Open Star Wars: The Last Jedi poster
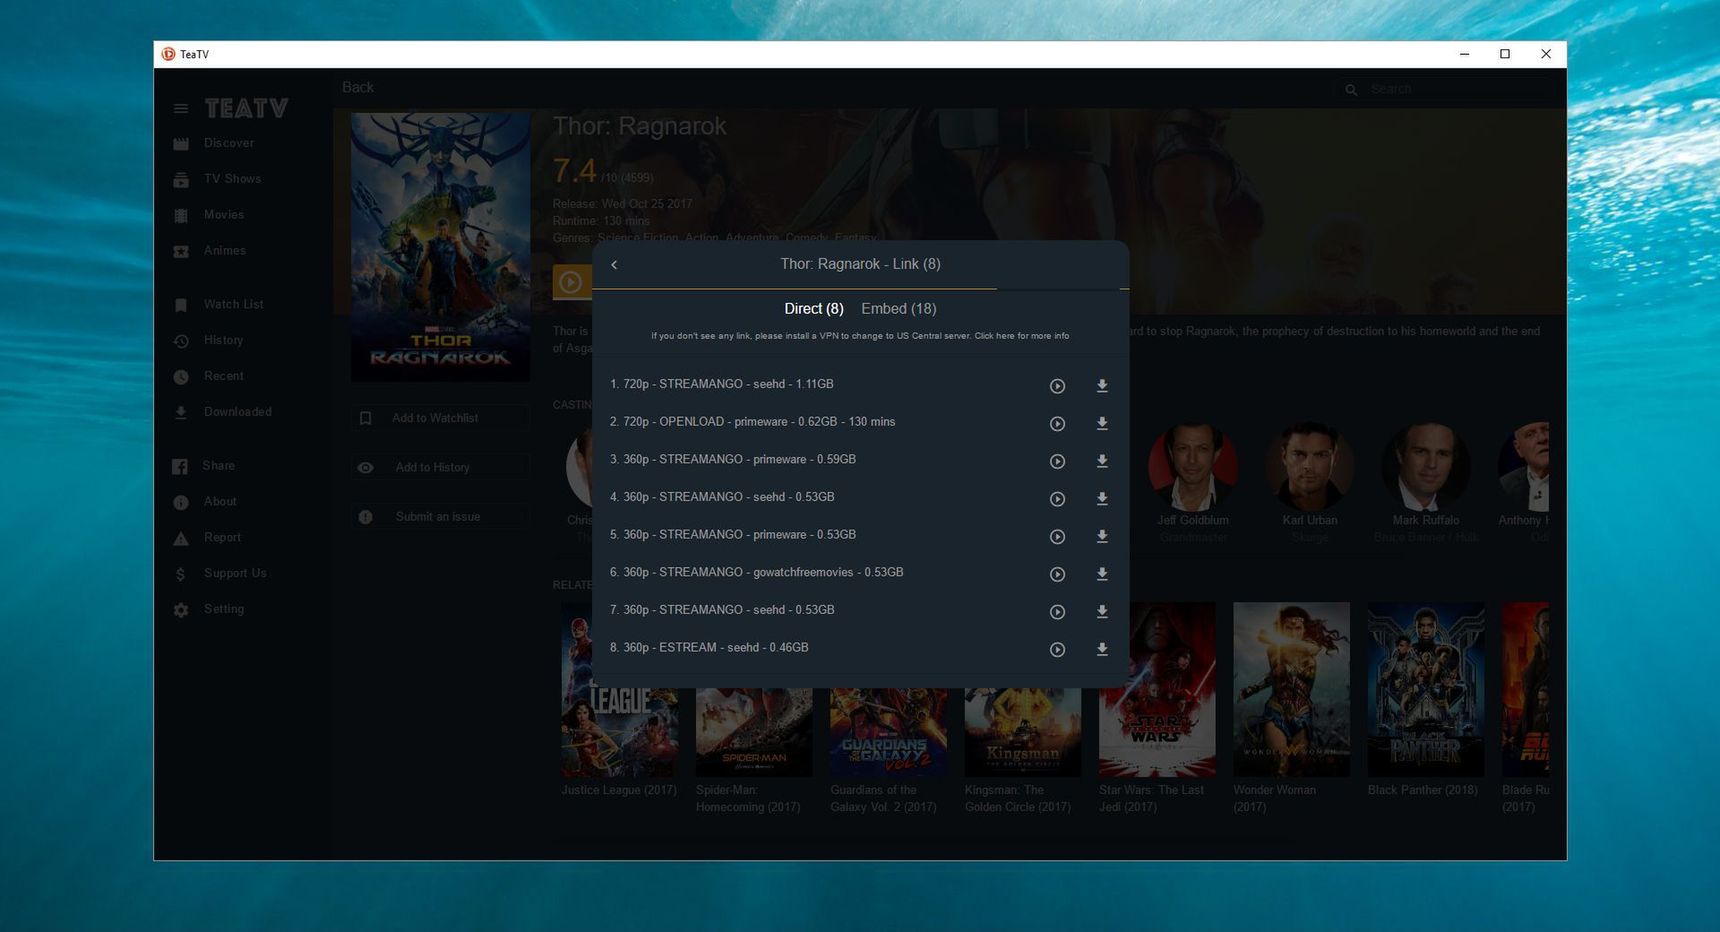1720x932 pixels. (x=1157, y=689)
